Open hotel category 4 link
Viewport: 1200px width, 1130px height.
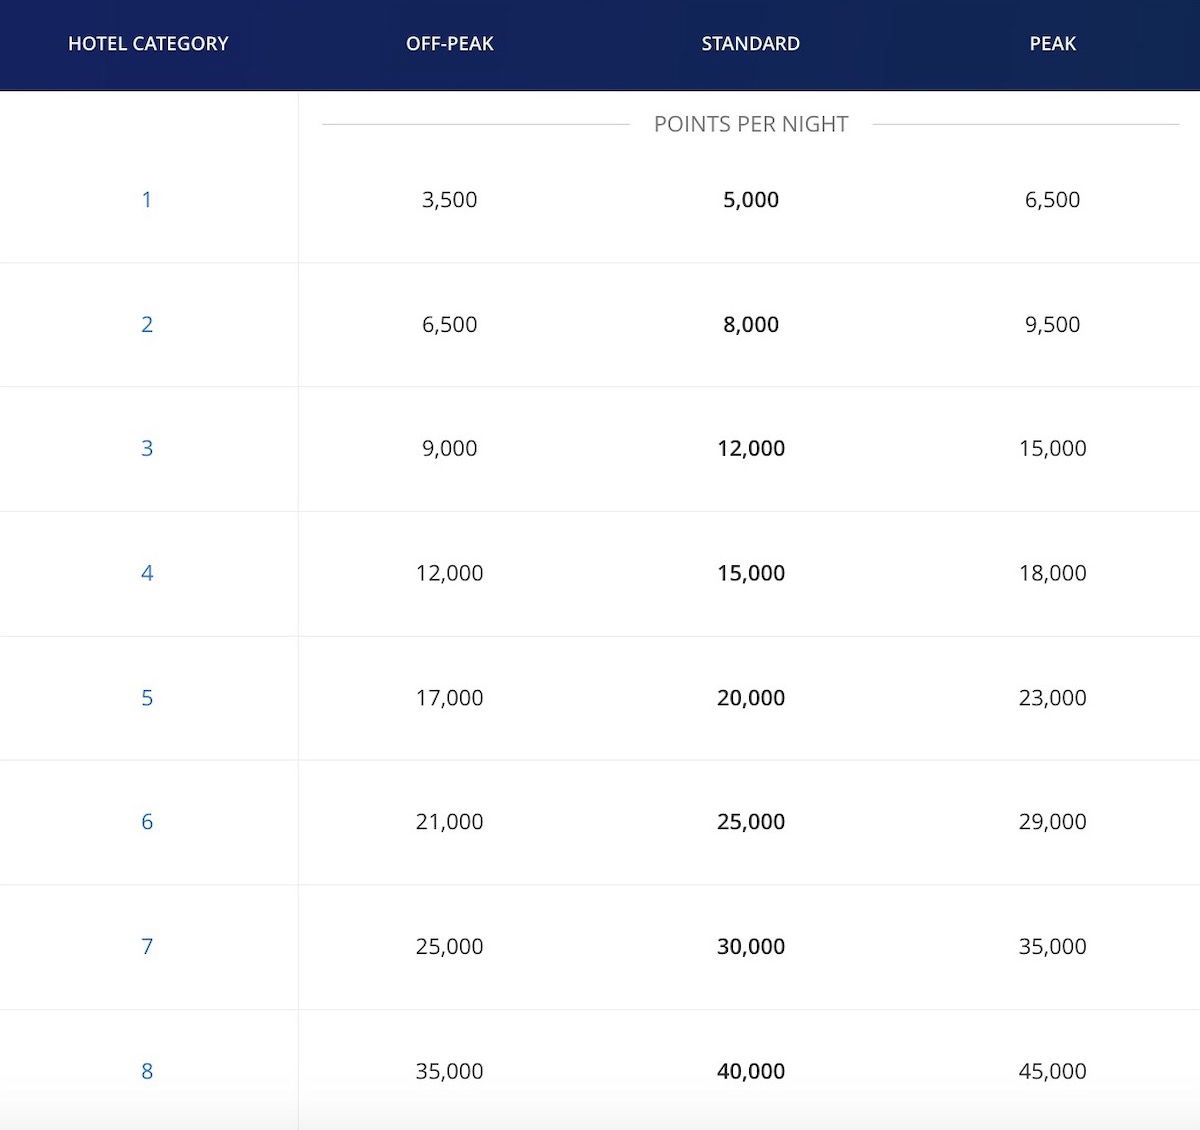tap(147, 573)
